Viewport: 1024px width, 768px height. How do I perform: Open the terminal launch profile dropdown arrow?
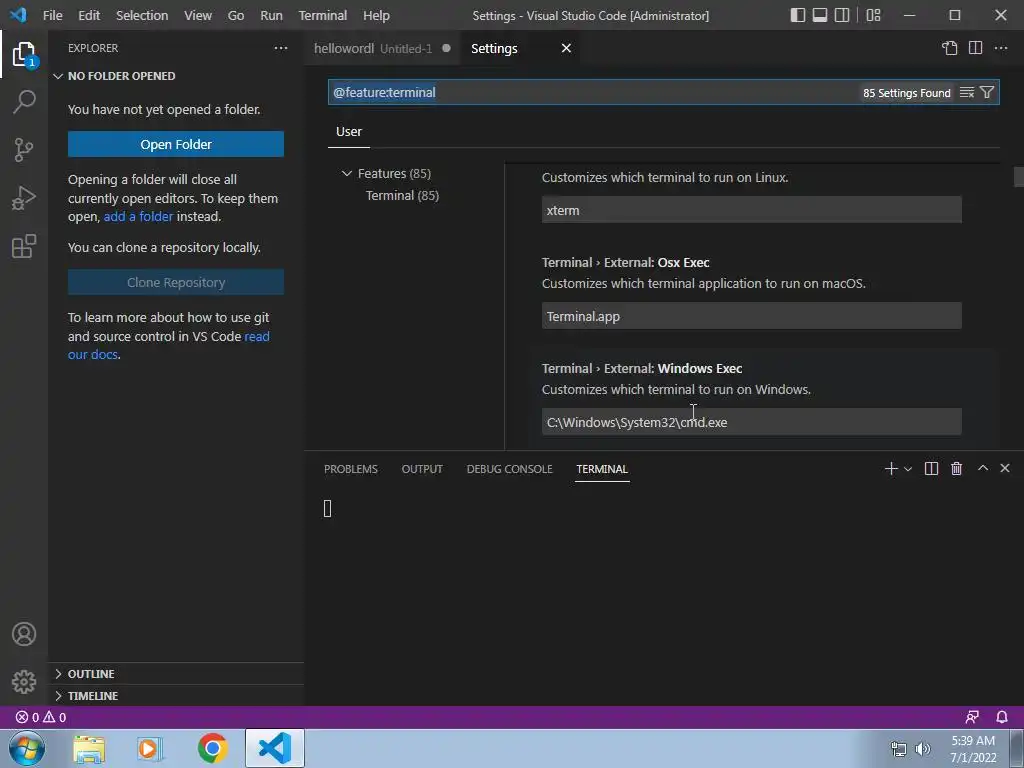pyautogui.click(x=908, y=469)
